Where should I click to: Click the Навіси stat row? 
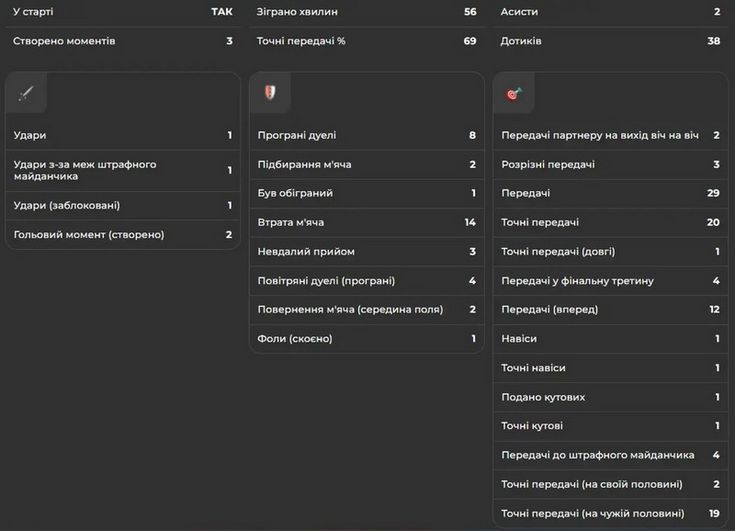(610, 338)
